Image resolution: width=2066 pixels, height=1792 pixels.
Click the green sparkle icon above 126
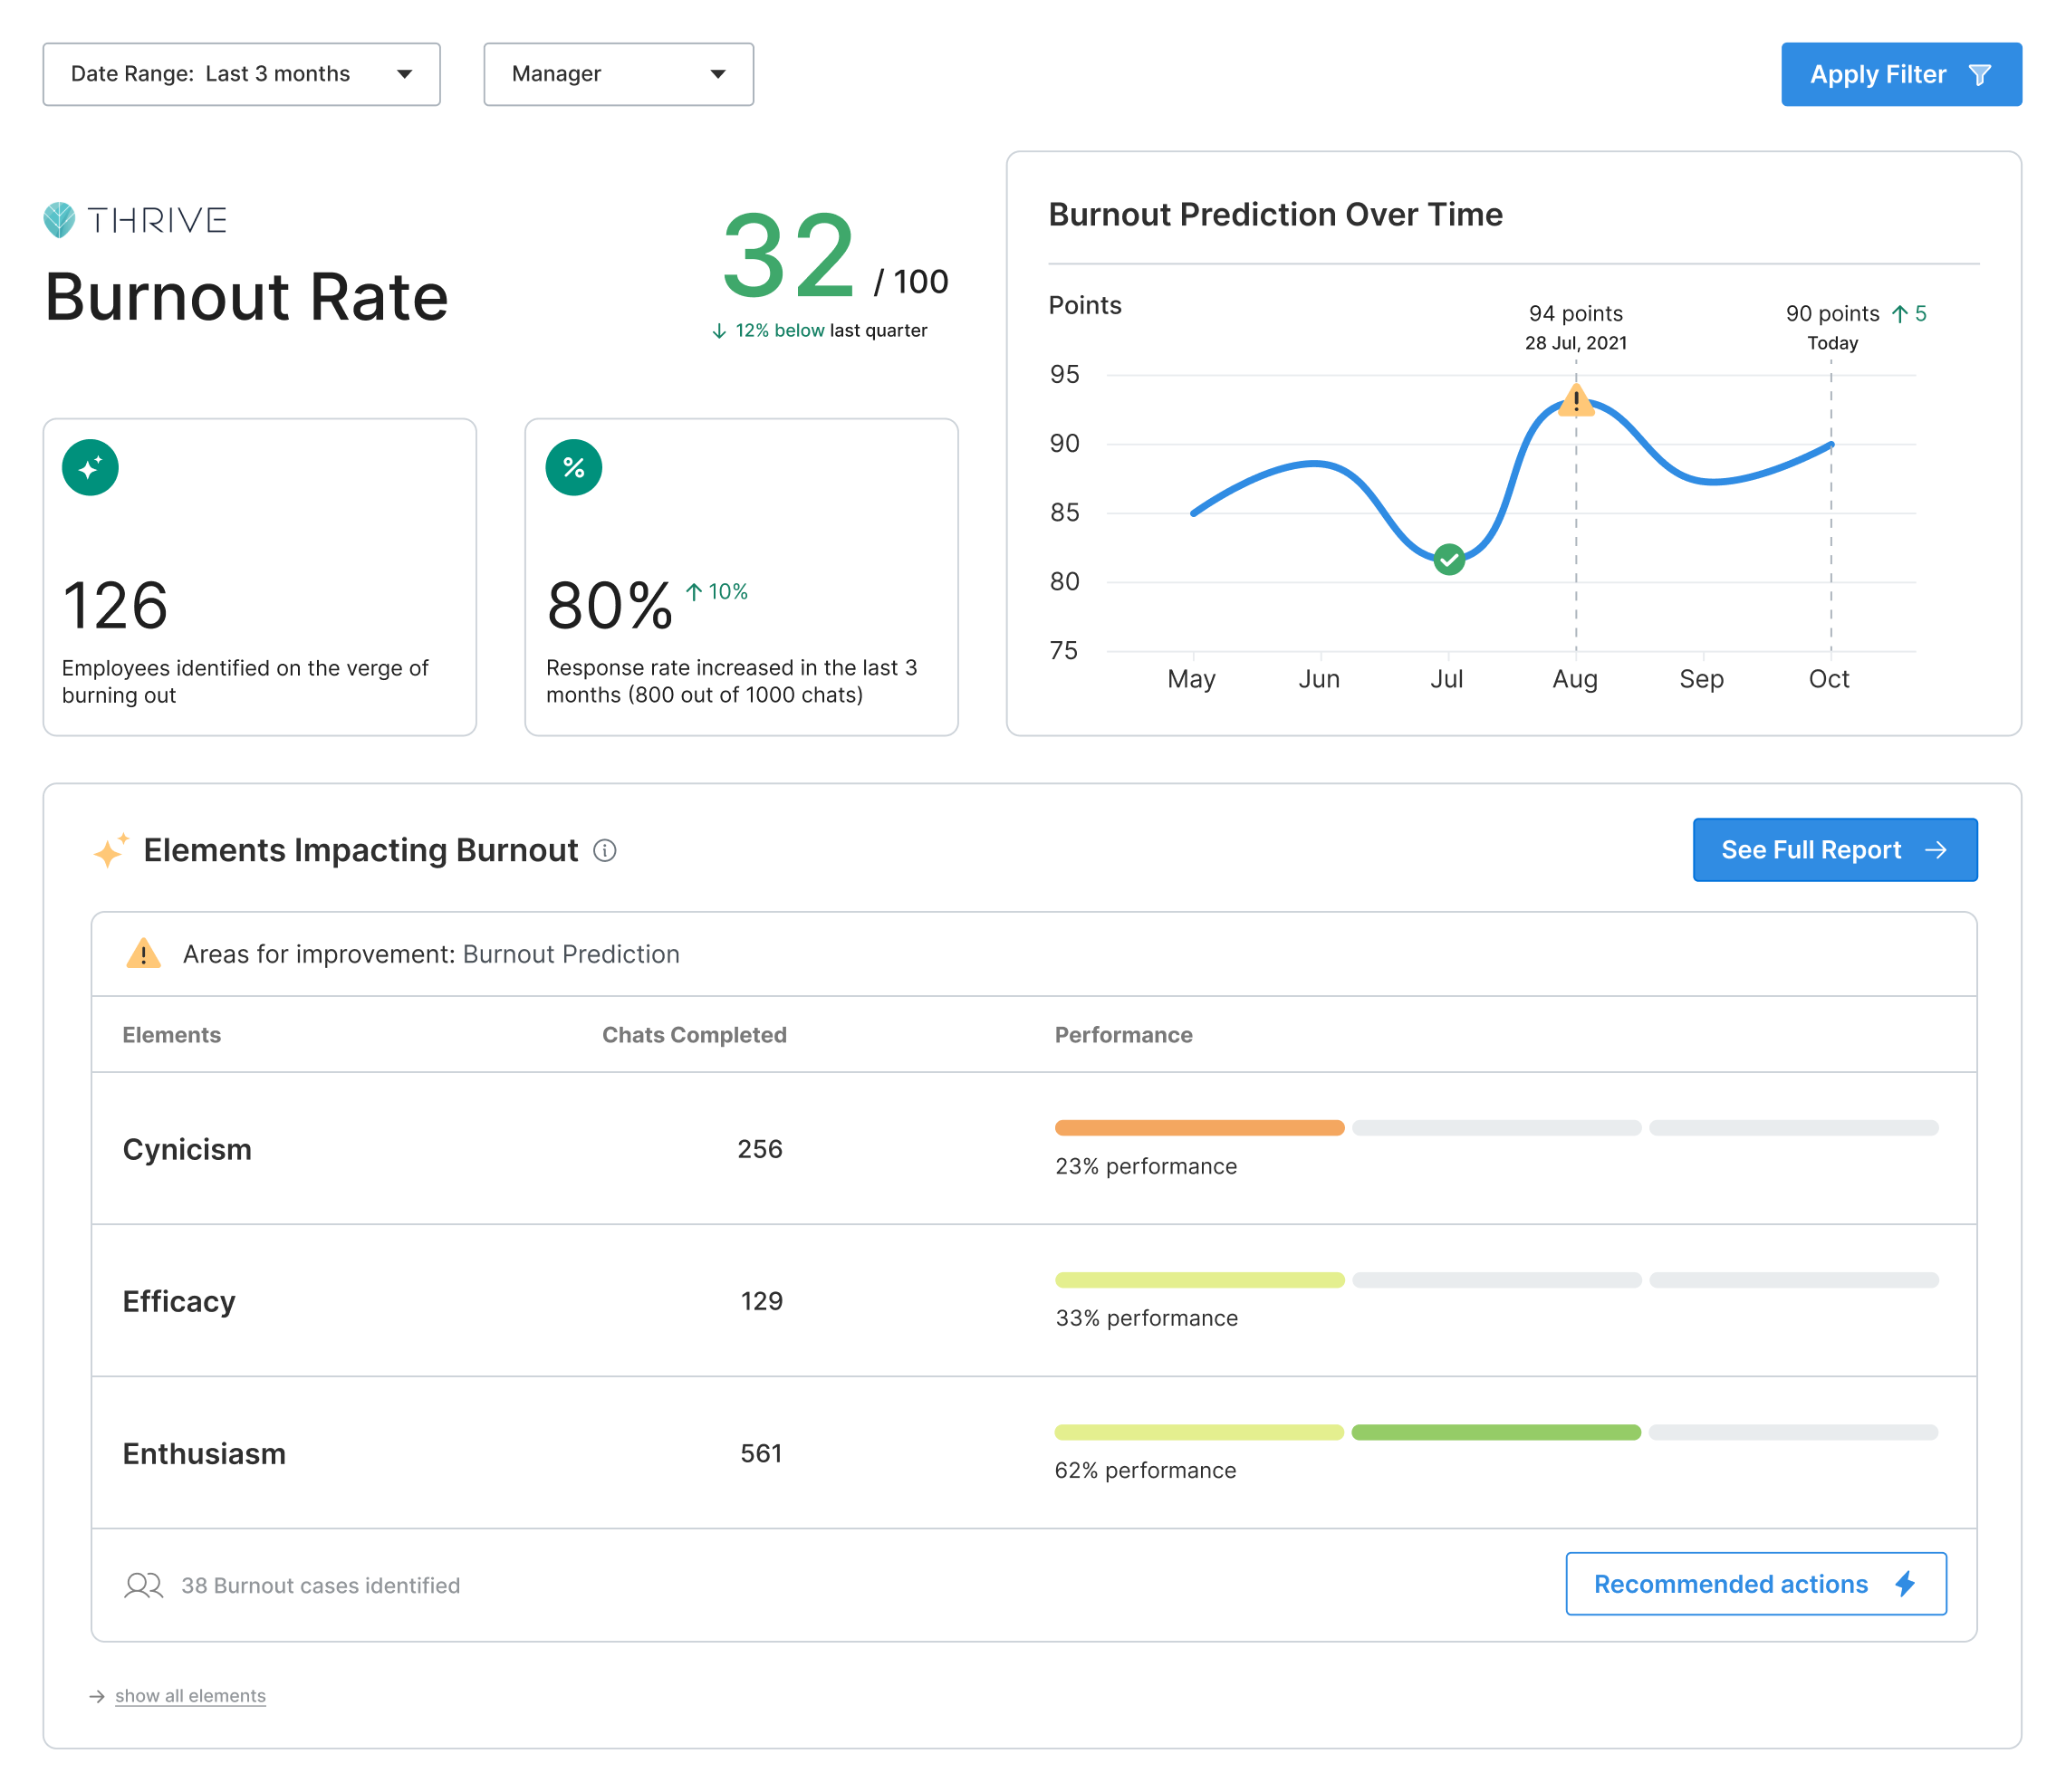[x=90, y=467]
